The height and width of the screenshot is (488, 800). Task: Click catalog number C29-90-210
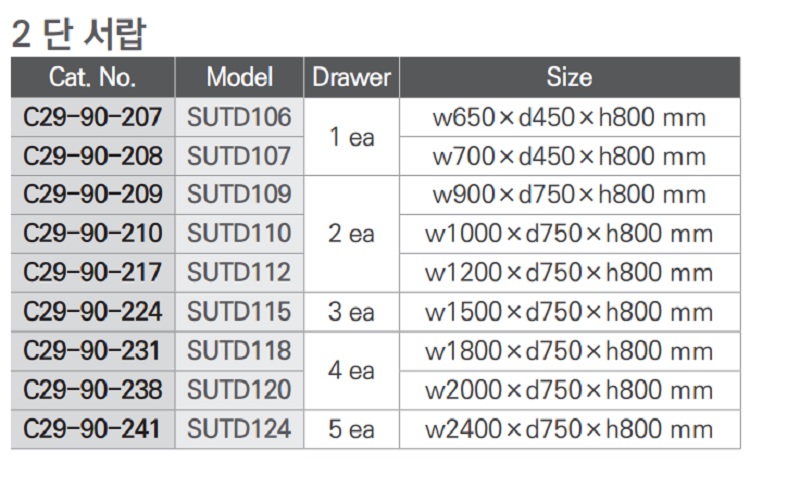pos(92,234)
